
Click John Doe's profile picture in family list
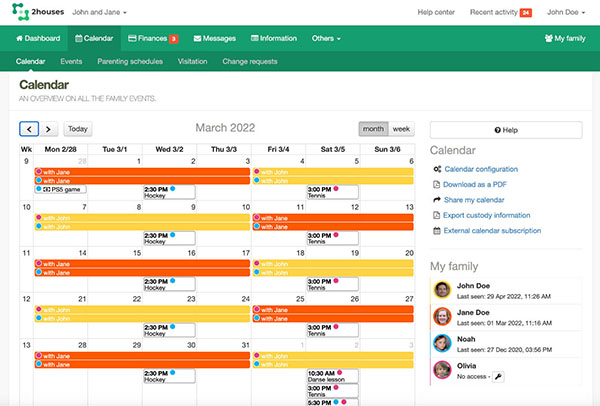pyautogui.click(x=441, y=290)
